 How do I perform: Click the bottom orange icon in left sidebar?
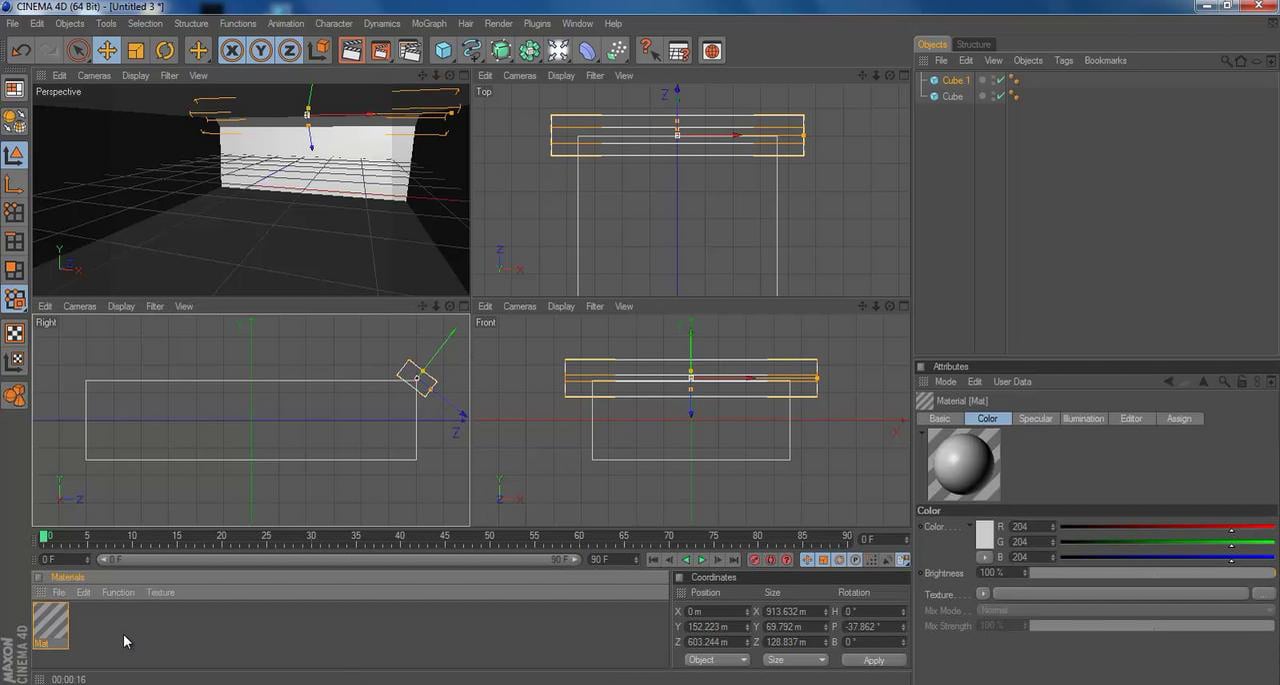pyautogui.click(x=15, y=397)
